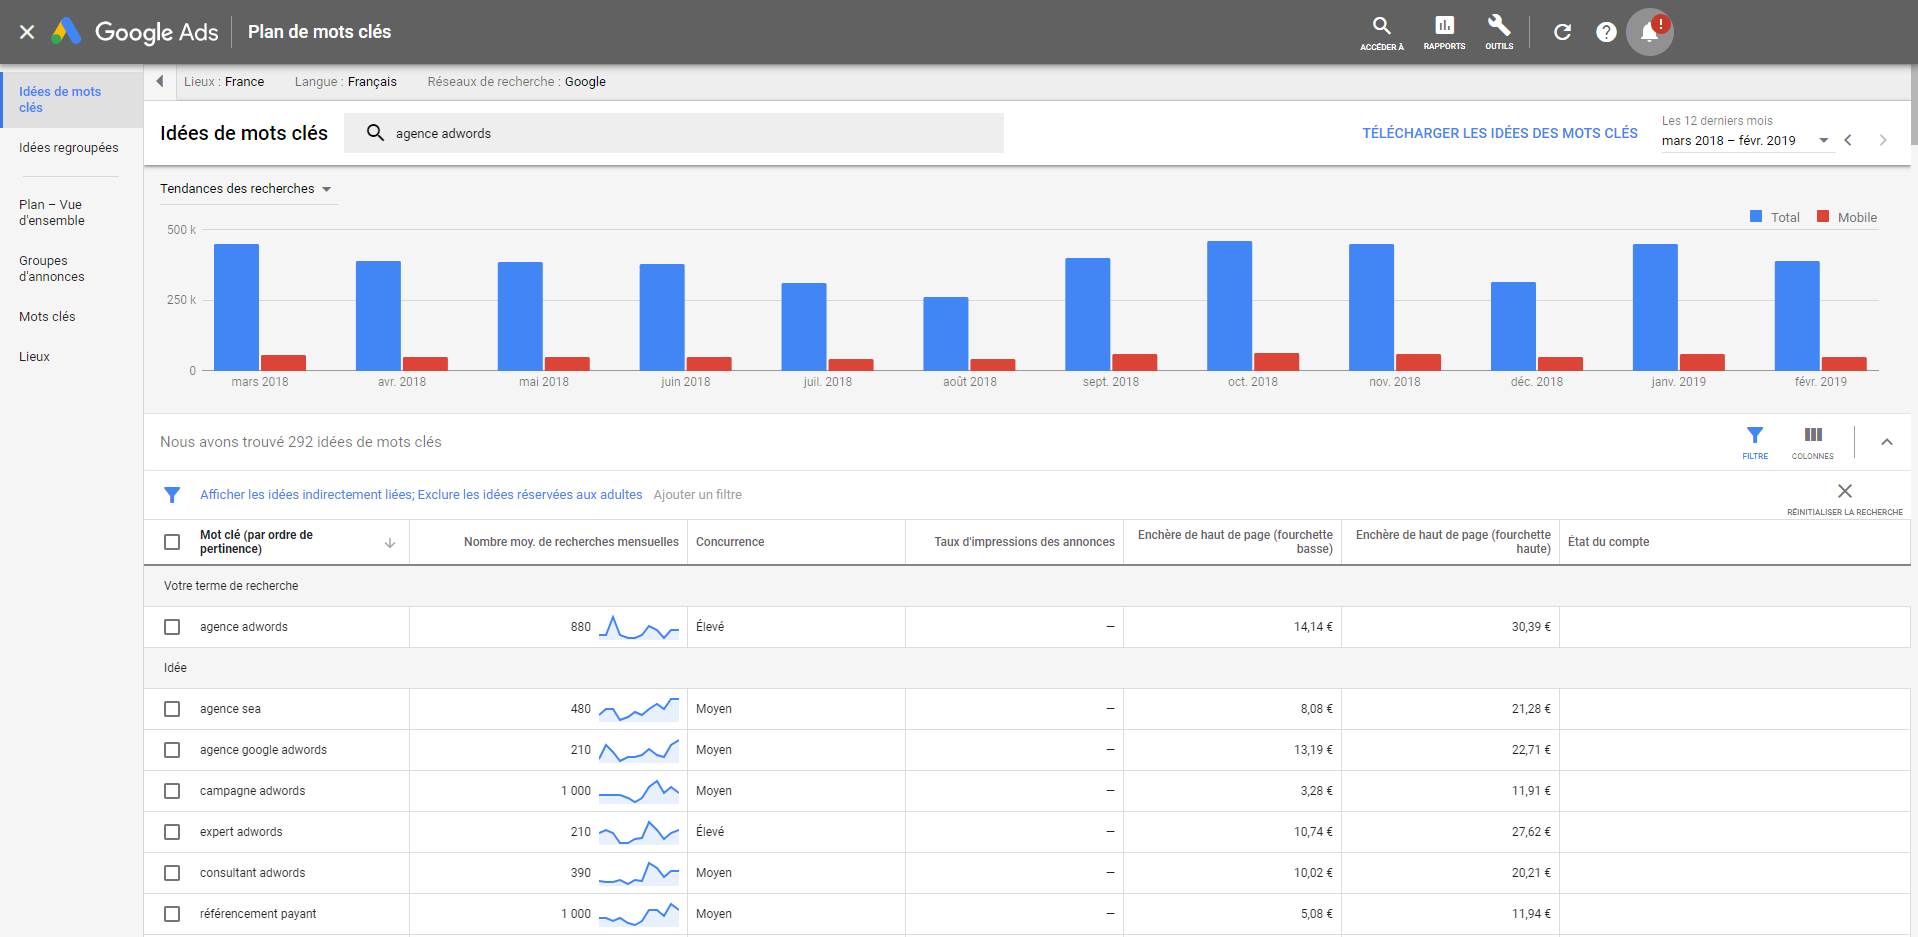The height and width of the screenshot is (937, 1918).
Task: Click the page vertical scrollbar
Action: click(x=1914, y=105)
